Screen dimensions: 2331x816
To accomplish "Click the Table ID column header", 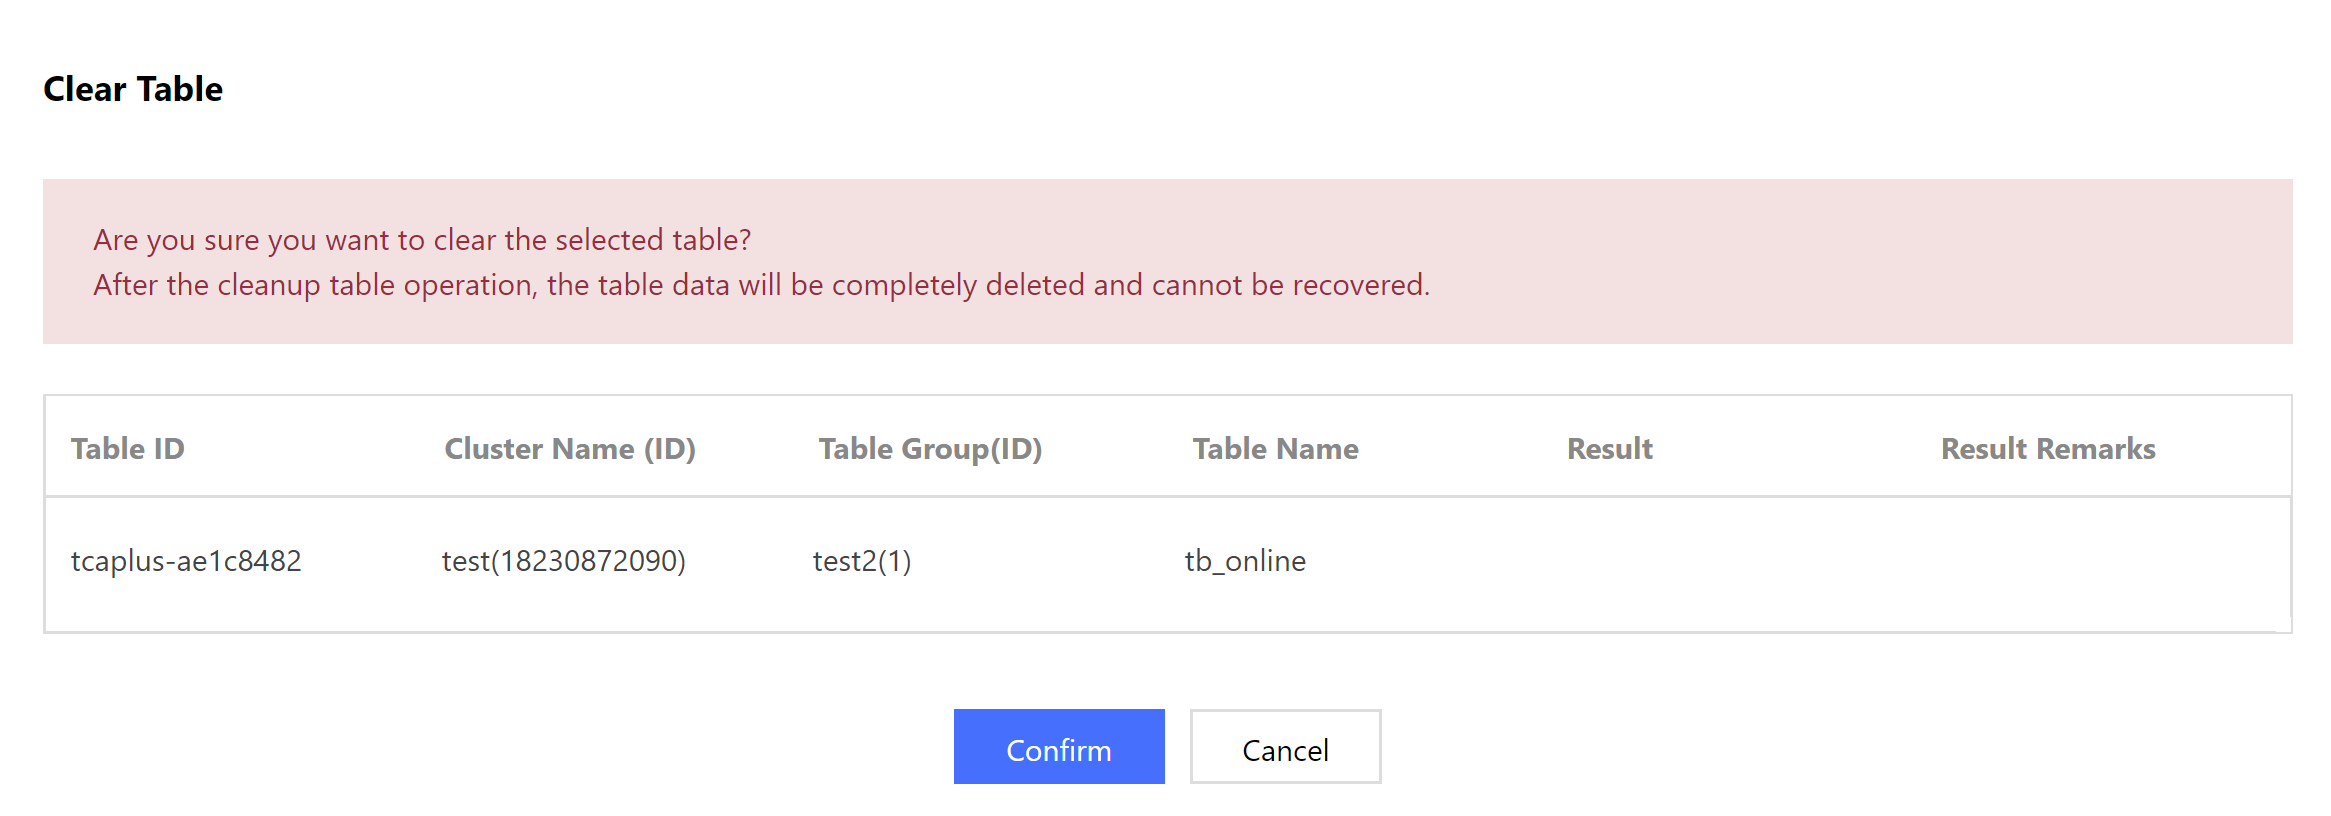I will coord(128,449).
